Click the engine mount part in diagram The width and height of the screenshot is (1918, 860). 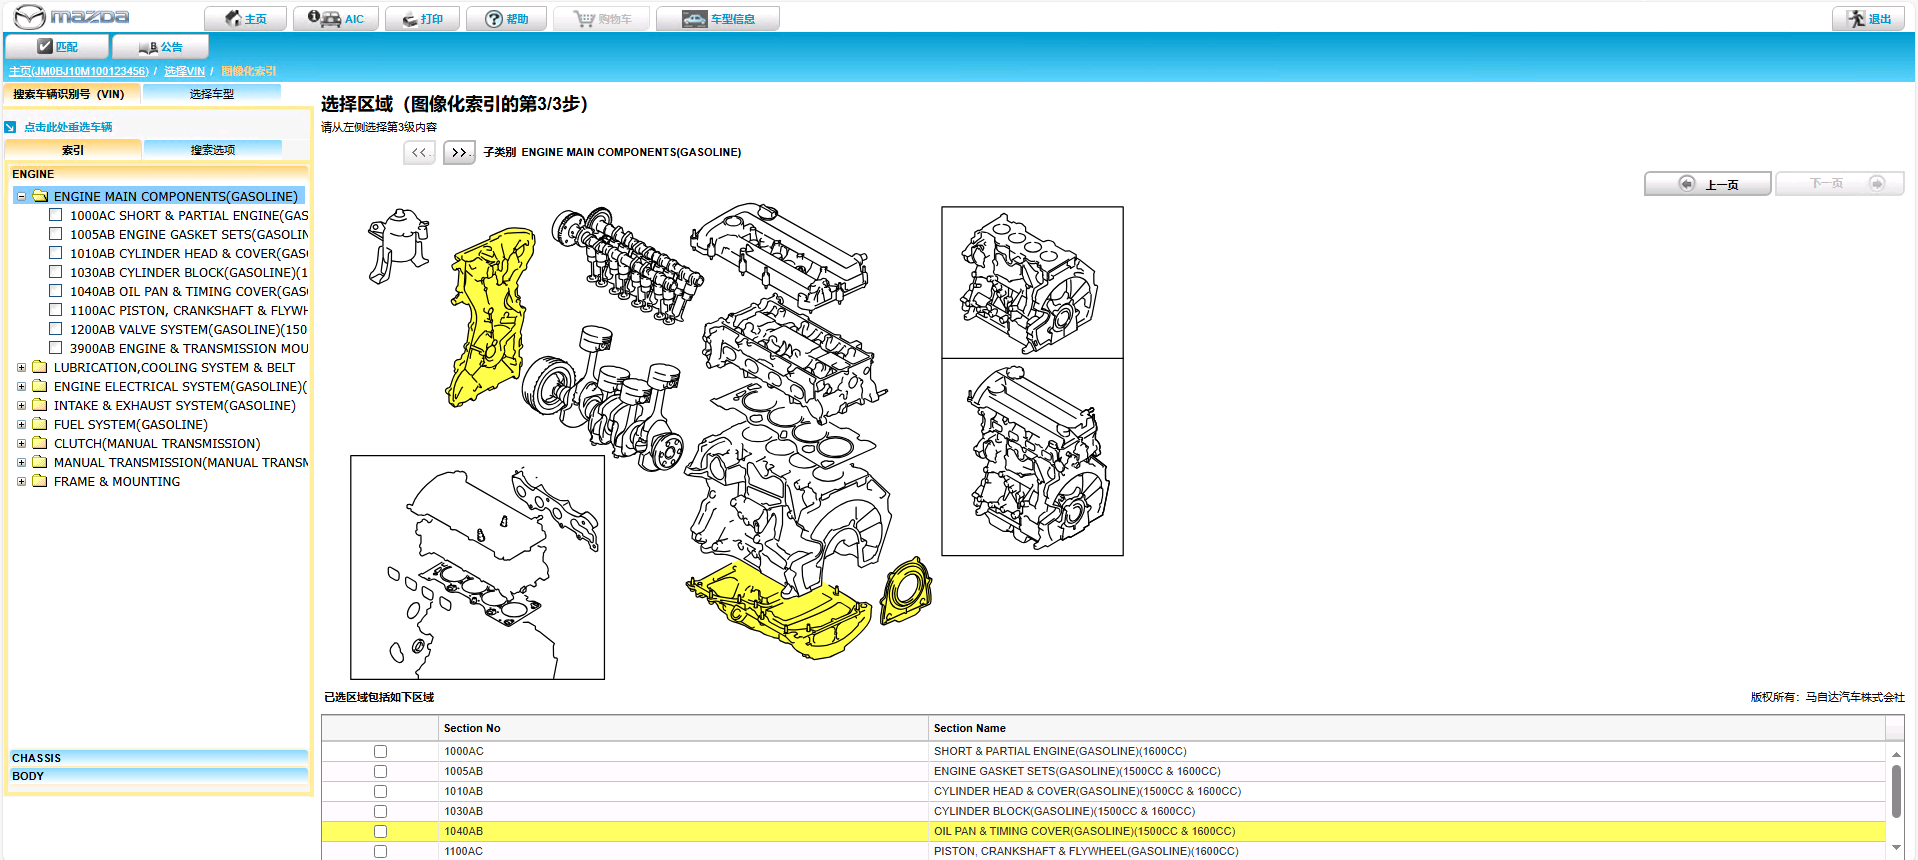397,246
